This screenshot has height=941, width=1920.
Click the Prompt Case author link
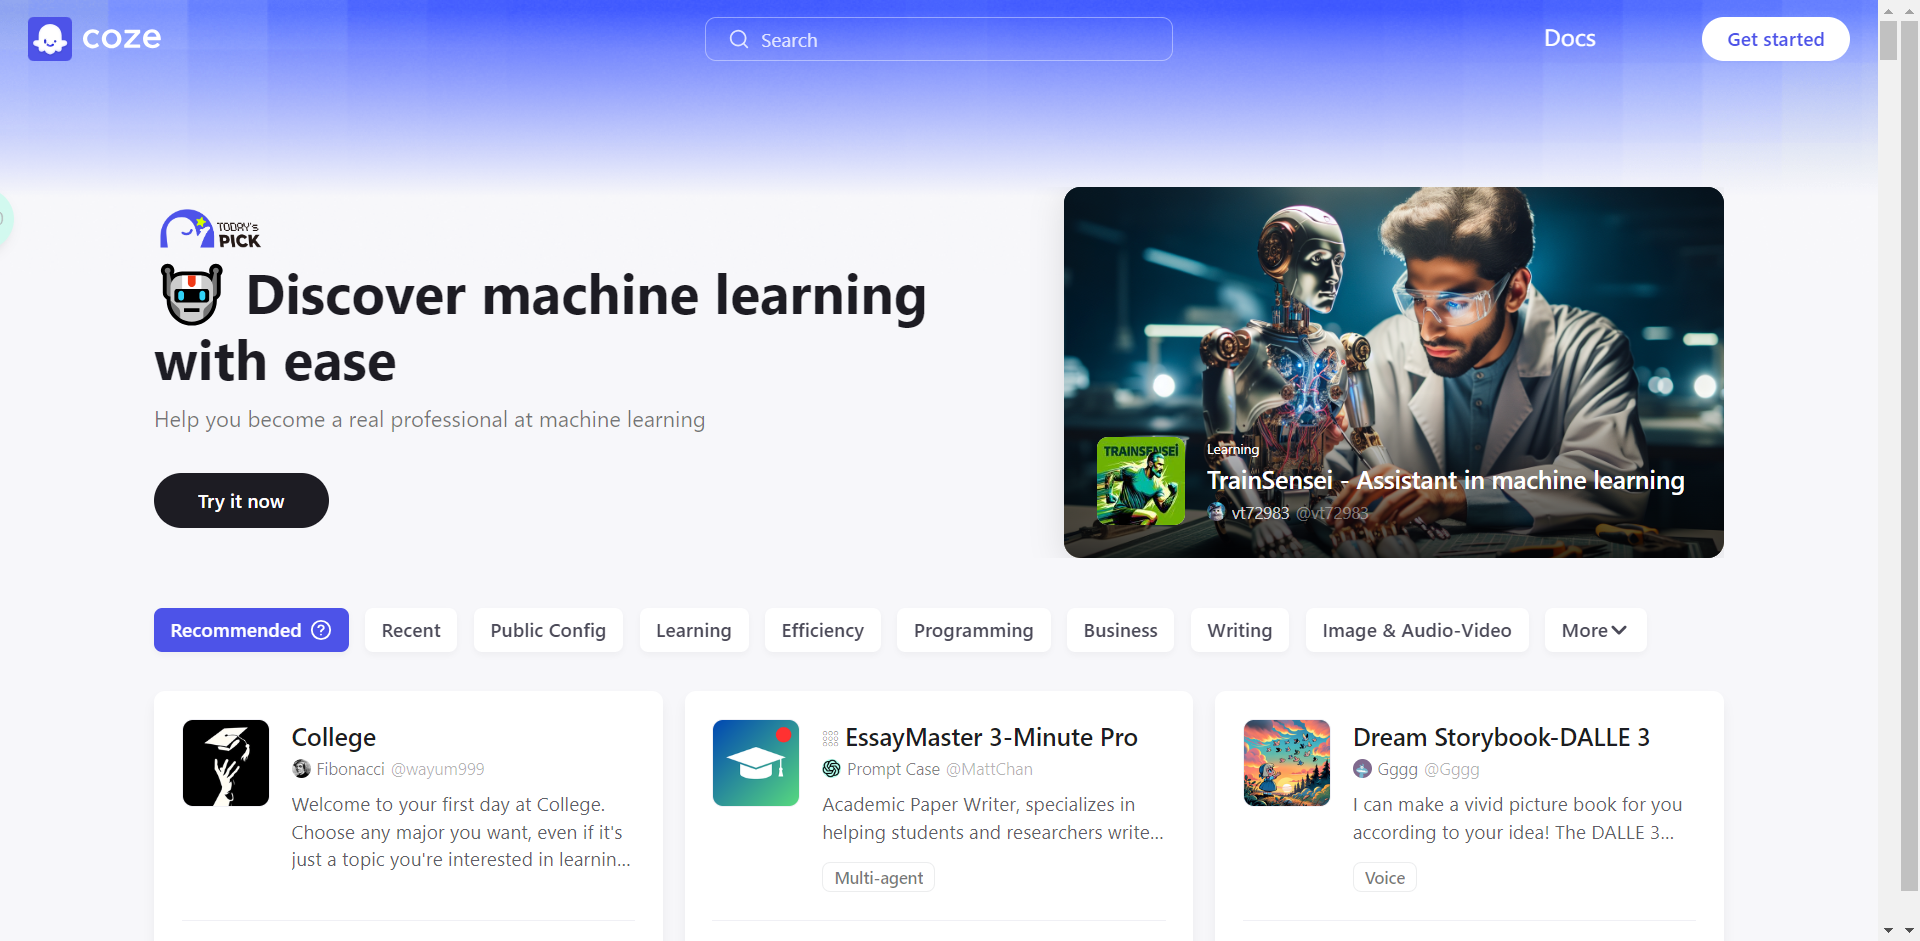click(892, 769)
